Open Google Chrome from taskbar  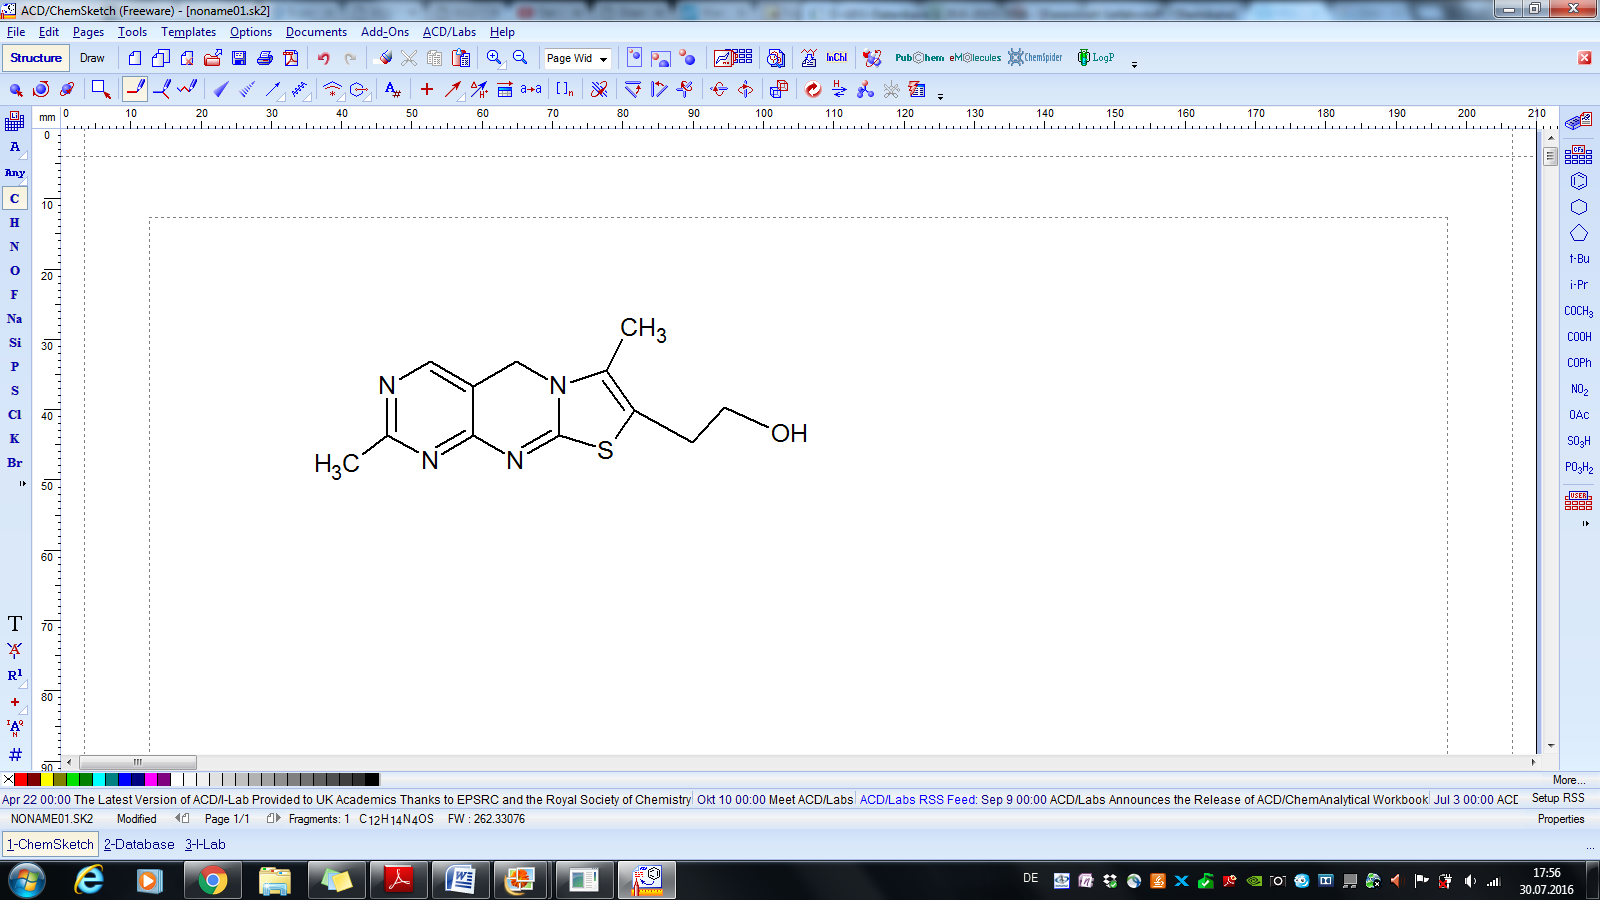click(211, 880)
